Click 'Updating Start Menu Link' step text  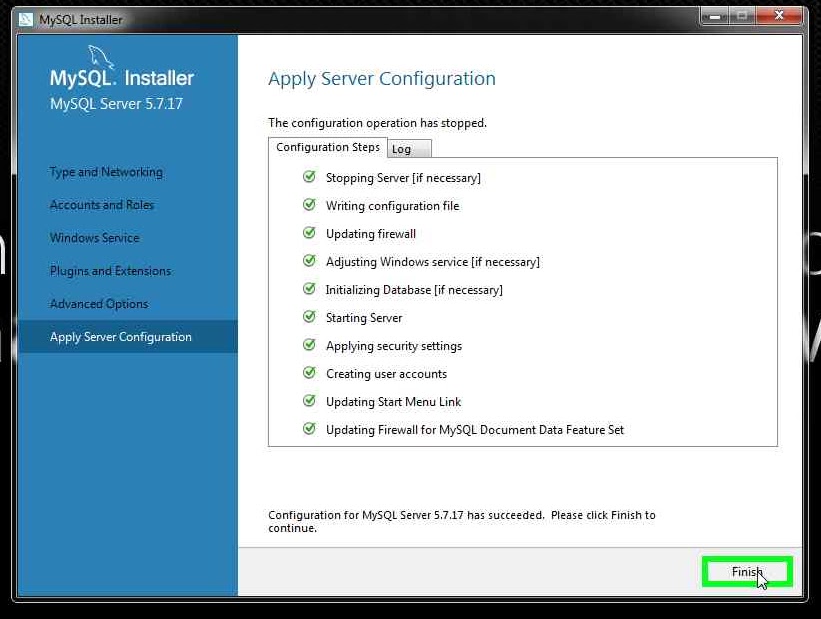click(393, 402)
